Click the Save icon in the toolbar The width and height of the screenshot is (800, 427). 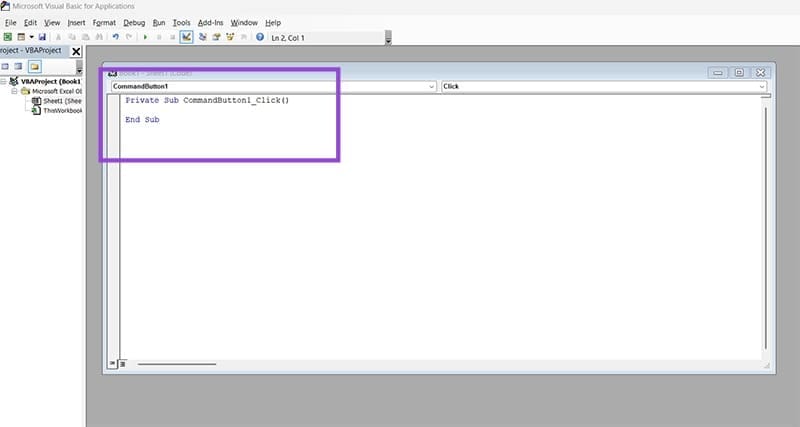[x=42, y=37]
